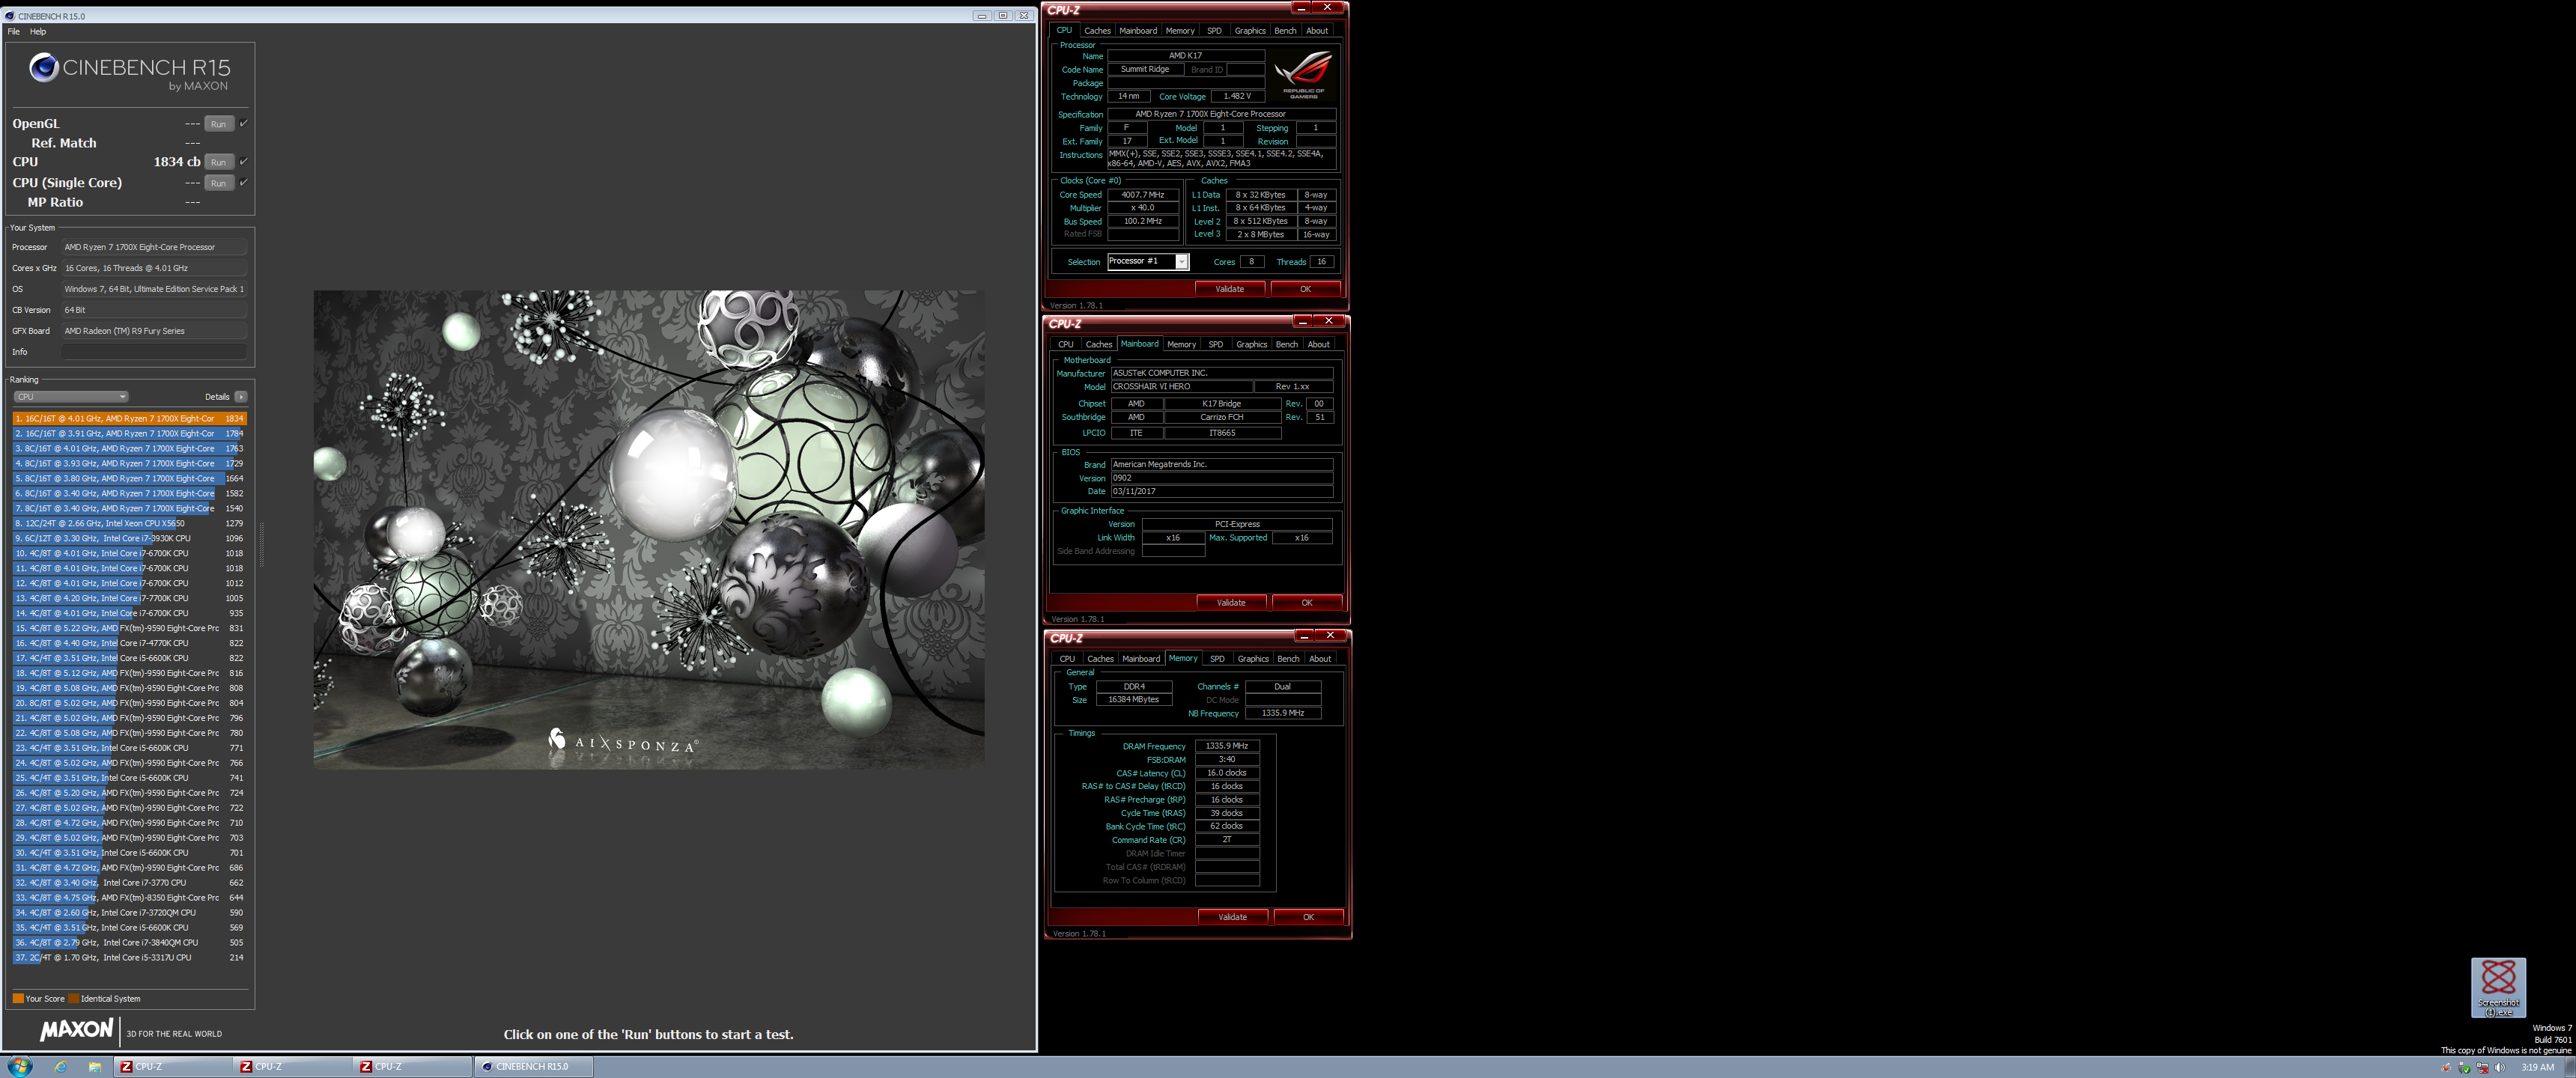Toggle the OpenGL test checkmark

[243, 123]
